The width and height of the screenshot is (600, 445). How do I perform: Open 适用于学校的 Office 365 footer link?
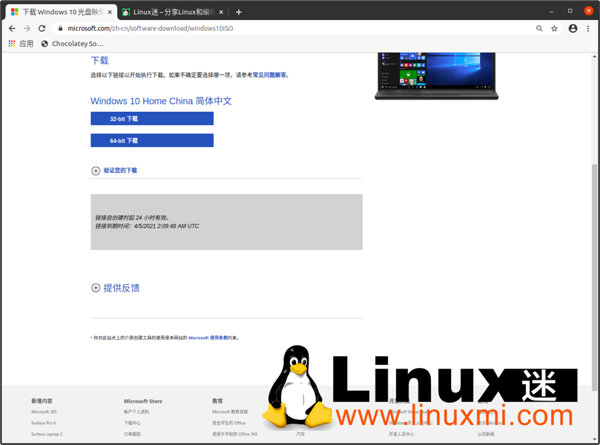point(235,434)
